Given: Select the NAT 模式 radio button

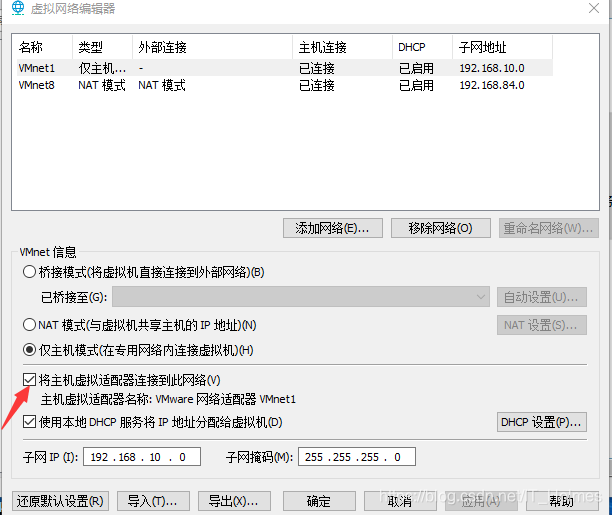Looking at the screenshot, I should tap(29, 324).
